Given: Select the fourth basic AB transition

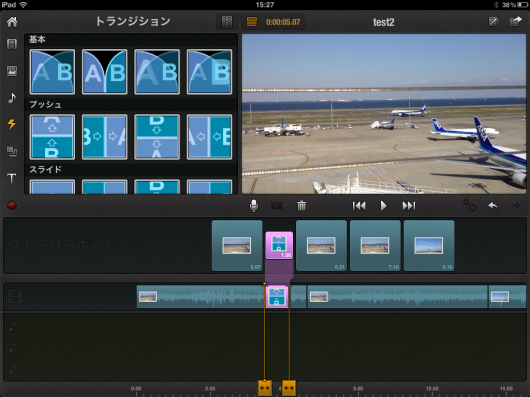Looking at the screenshot, I should (209, 72).
